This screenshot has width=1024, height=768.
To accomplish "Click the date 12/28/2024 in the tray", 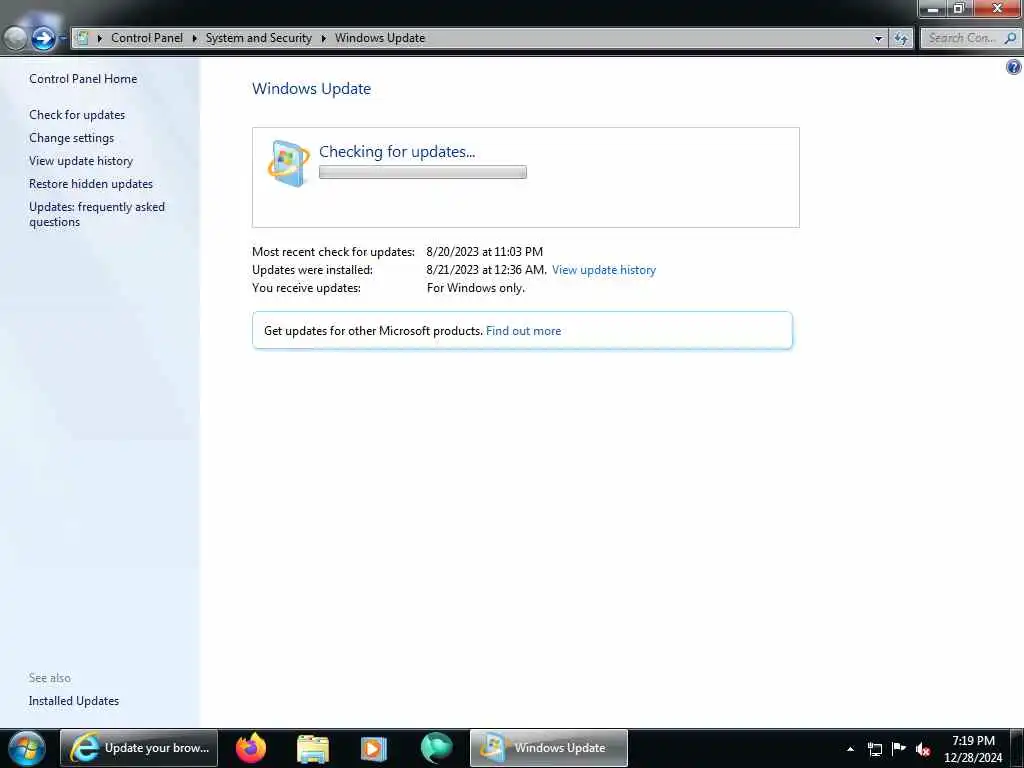I will [973, 758].
